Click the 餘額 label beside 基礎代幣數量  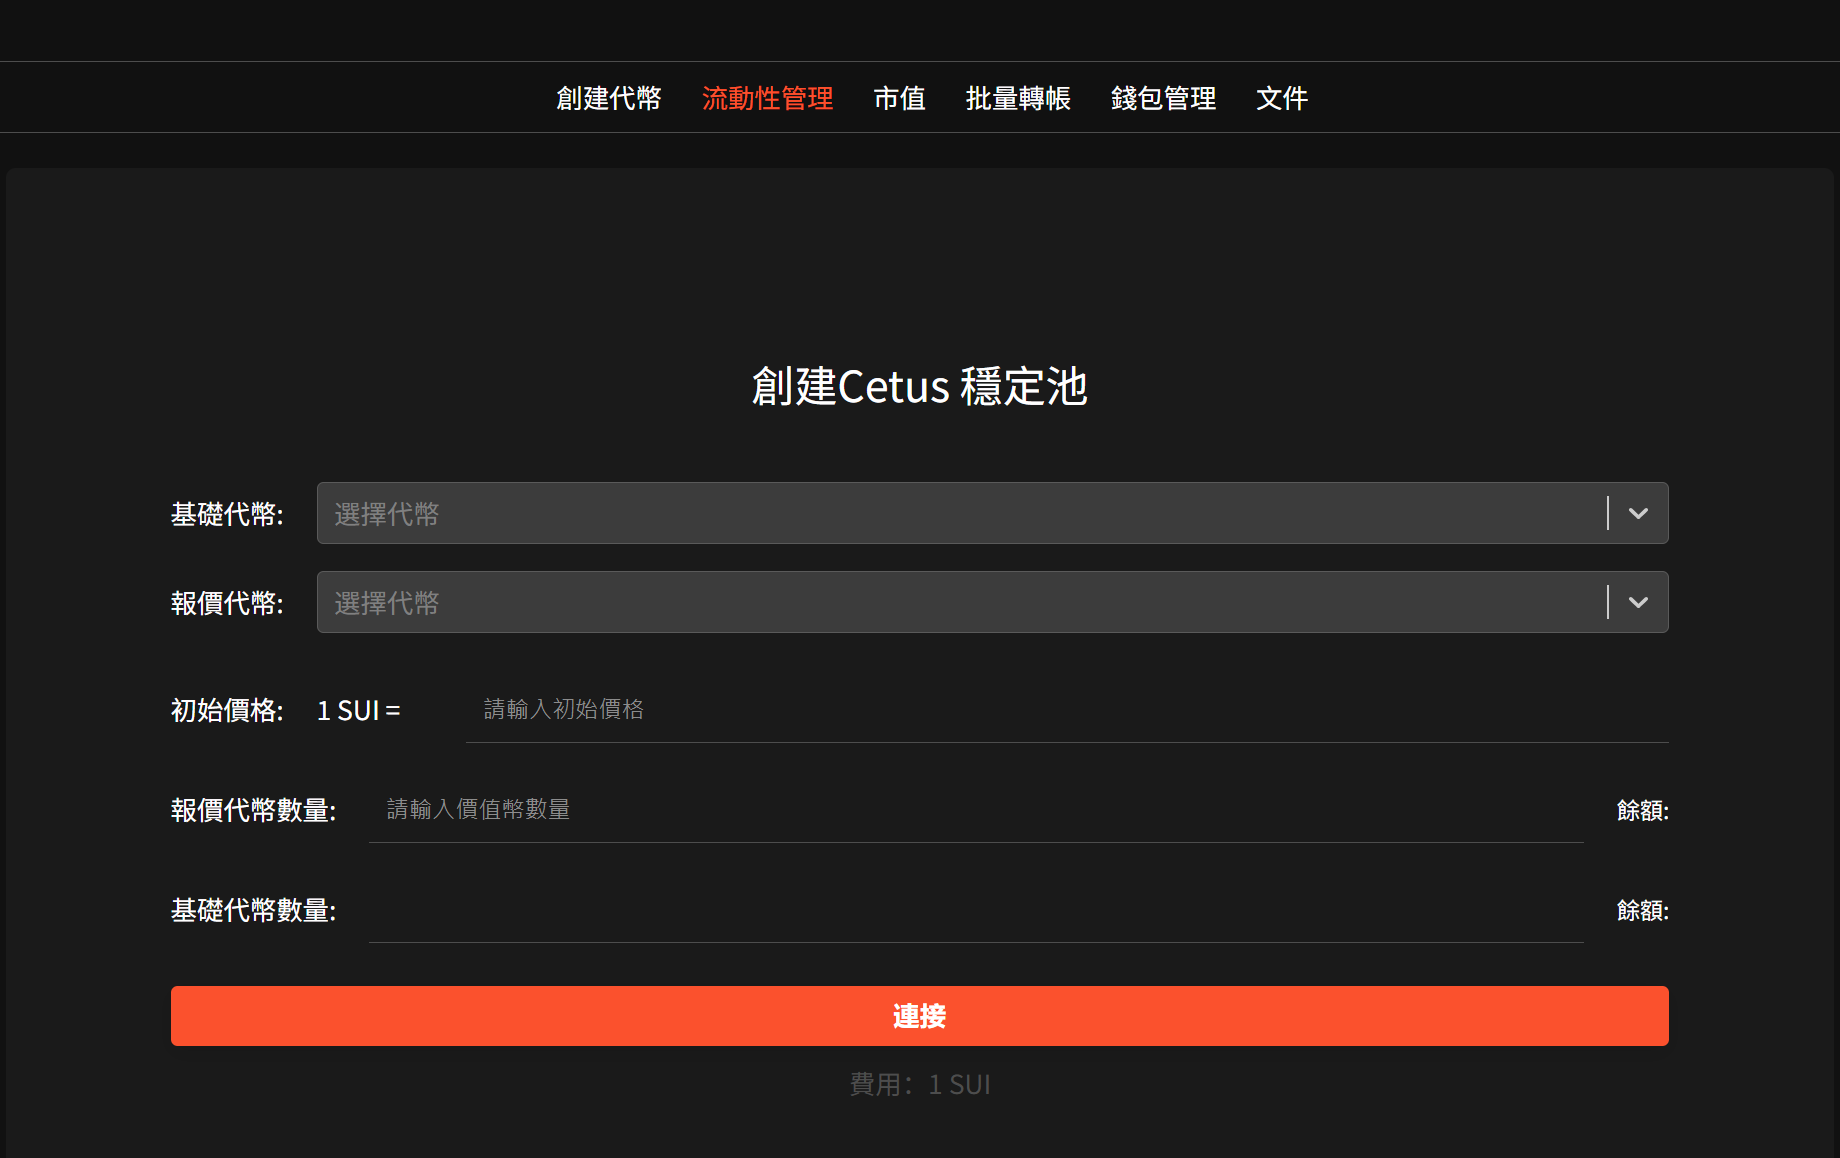pyautogui.click(x=1642, y=910)
